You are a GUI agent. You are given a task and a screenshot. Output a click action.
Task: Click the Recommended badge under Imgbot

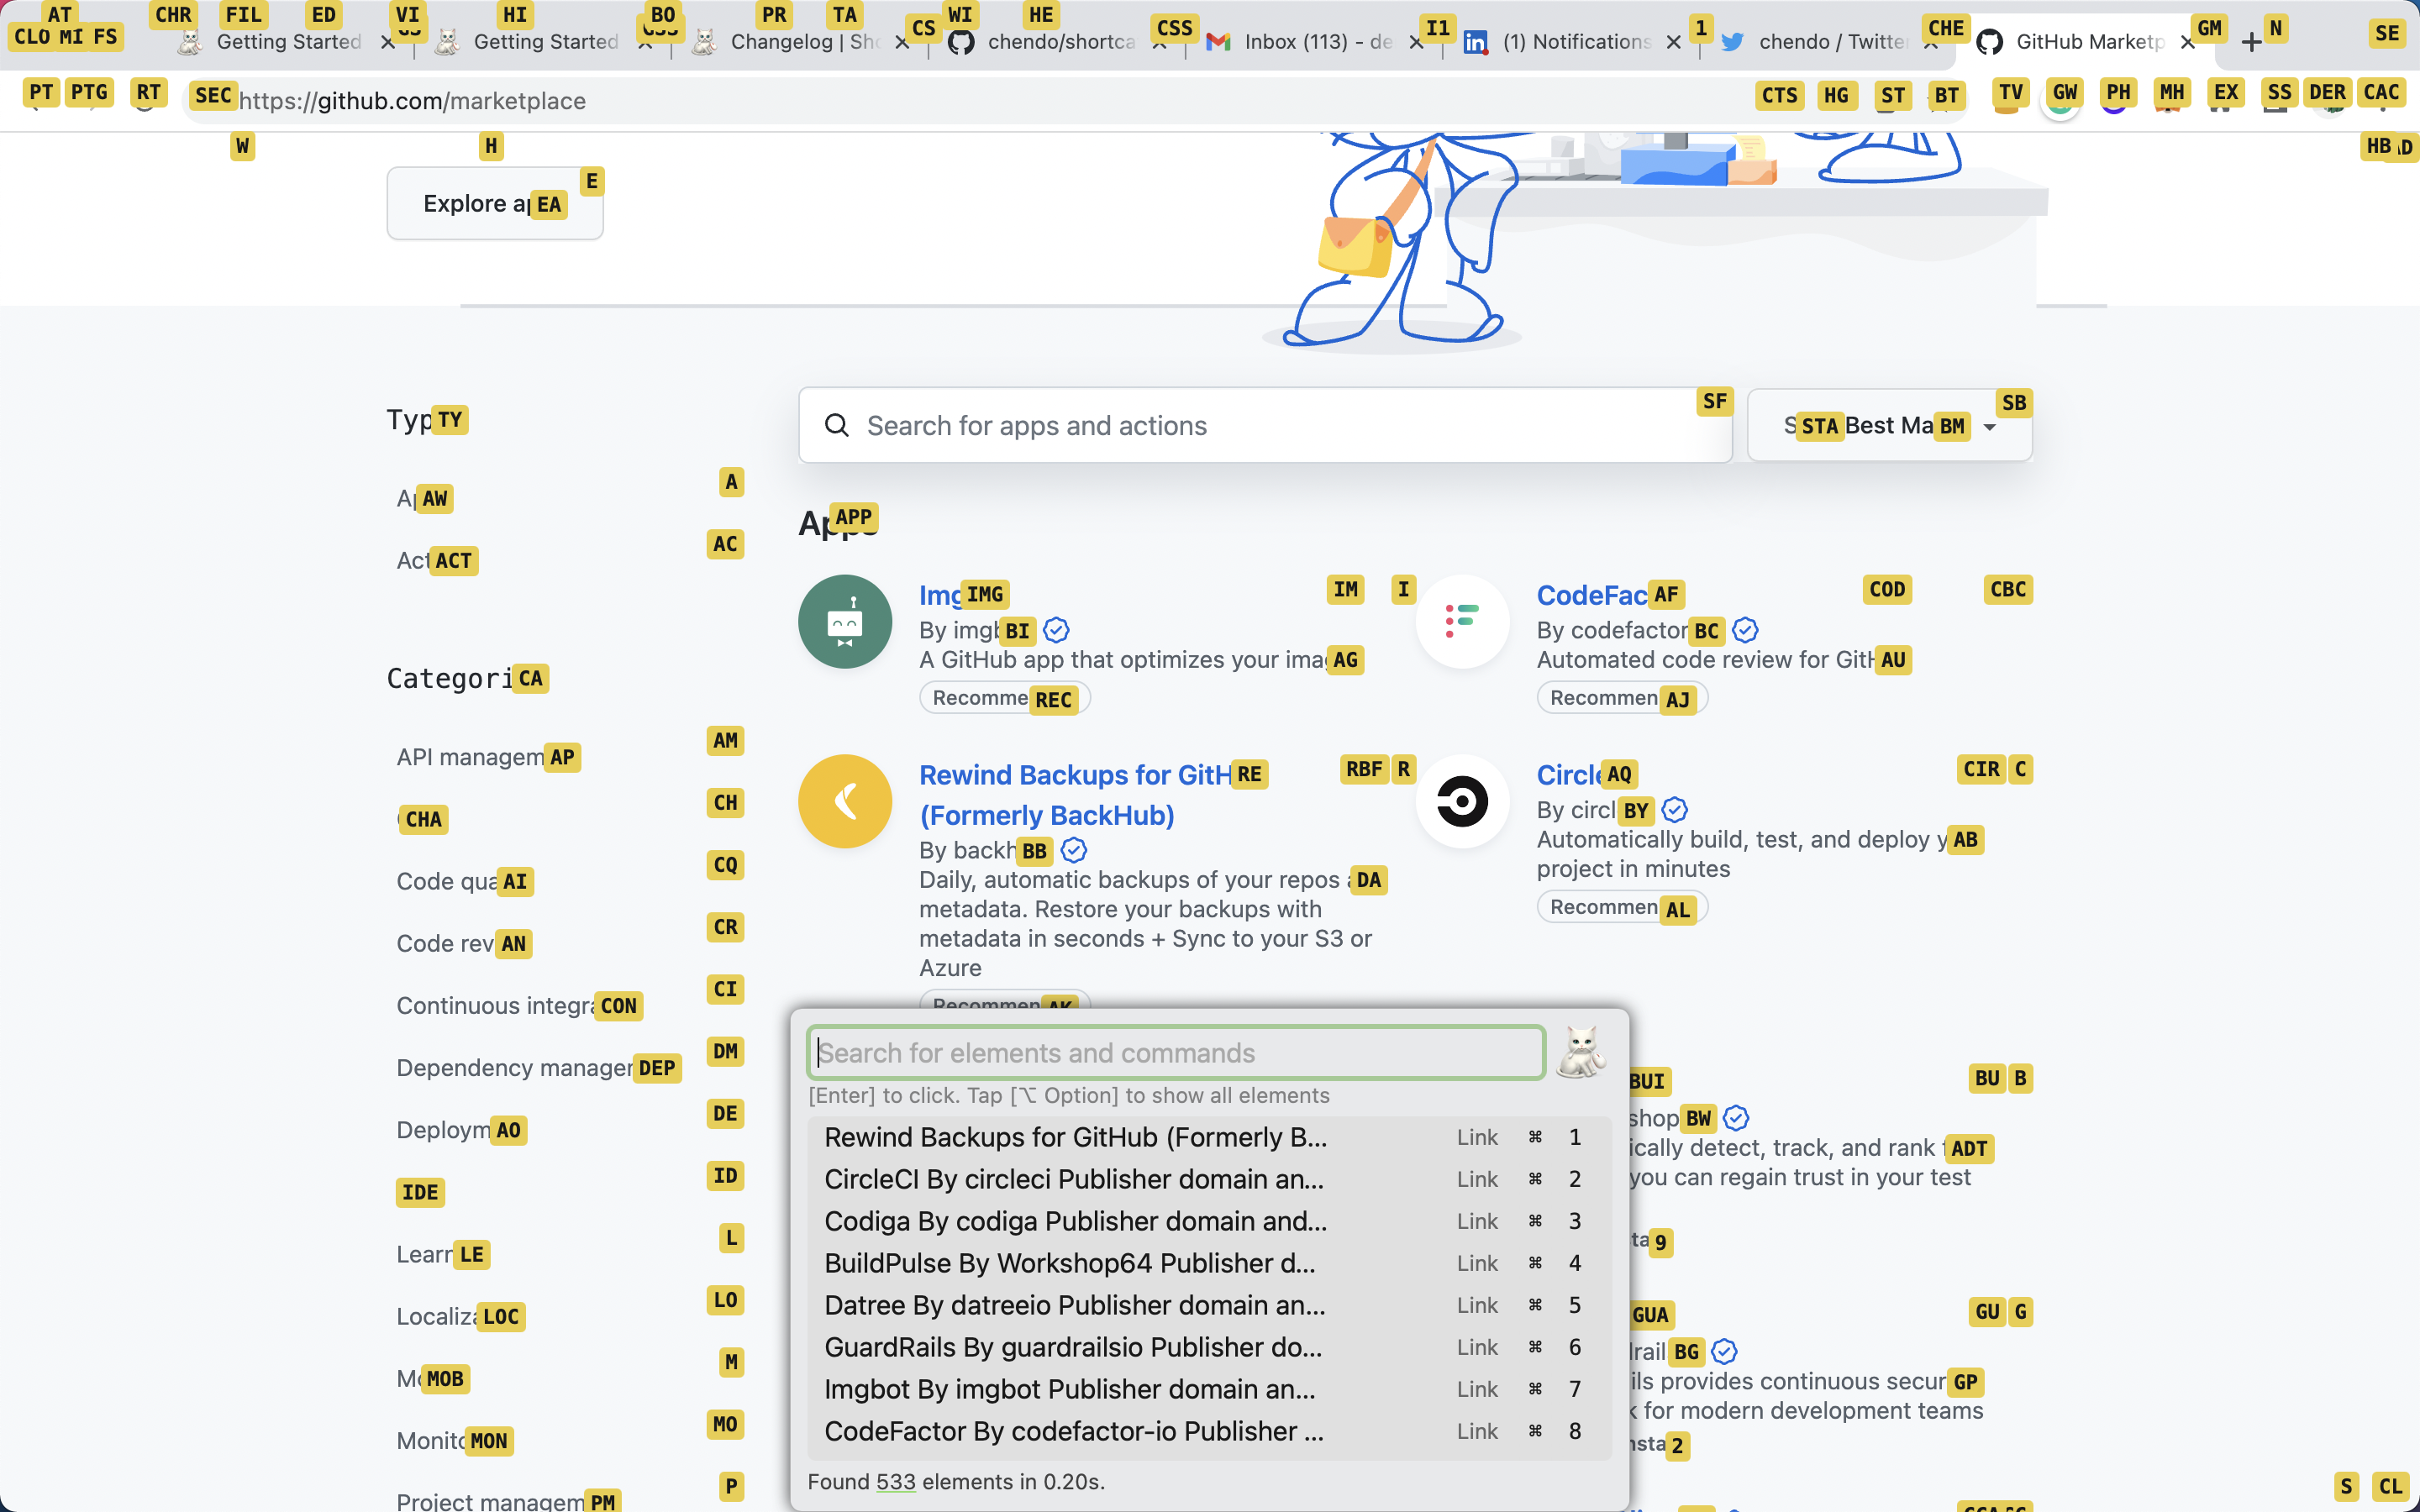coord(1004,698)
